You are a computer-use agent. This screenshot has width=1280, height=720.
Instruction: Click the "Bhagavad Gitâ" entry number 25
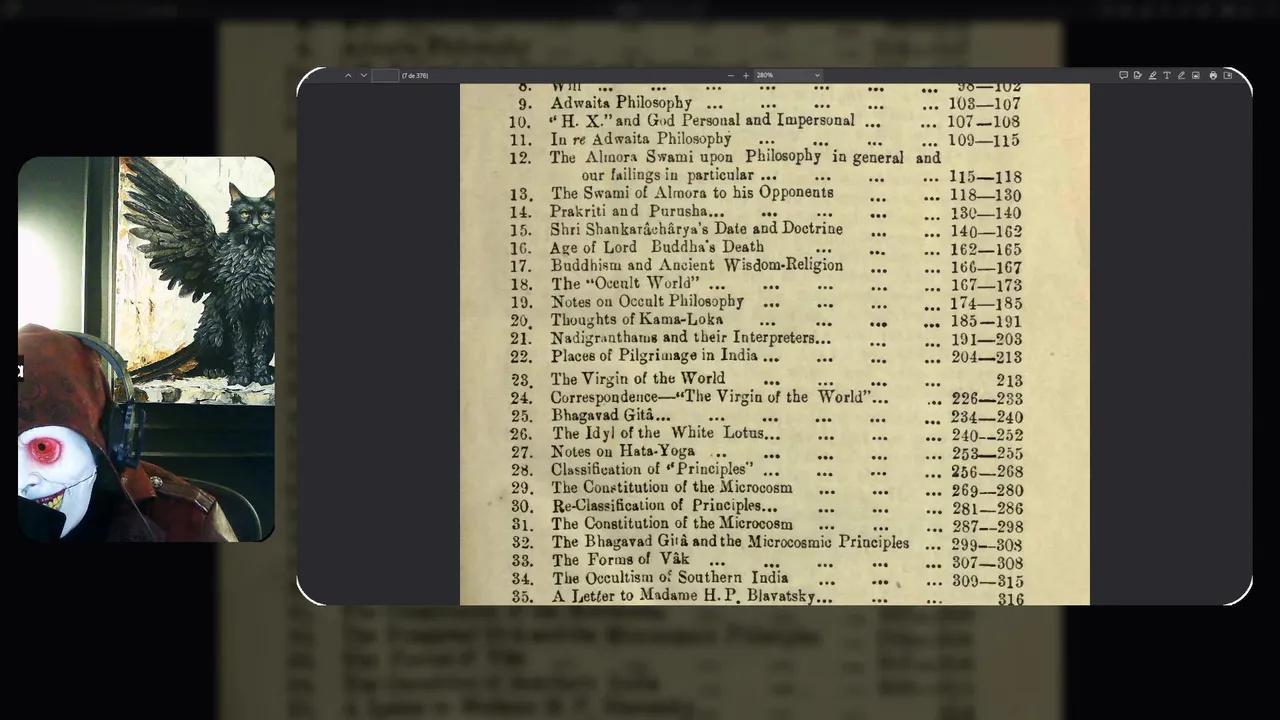pos(602,416)
